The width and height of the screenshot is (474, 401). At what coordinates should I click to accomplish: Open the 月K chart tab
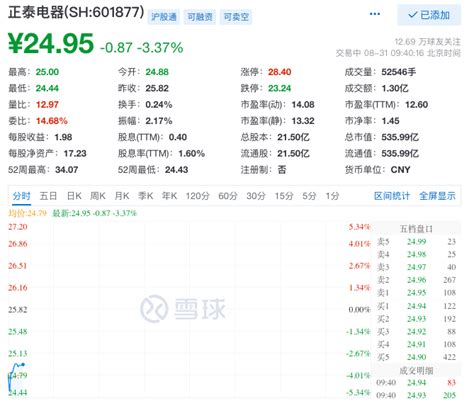[122, 196]
